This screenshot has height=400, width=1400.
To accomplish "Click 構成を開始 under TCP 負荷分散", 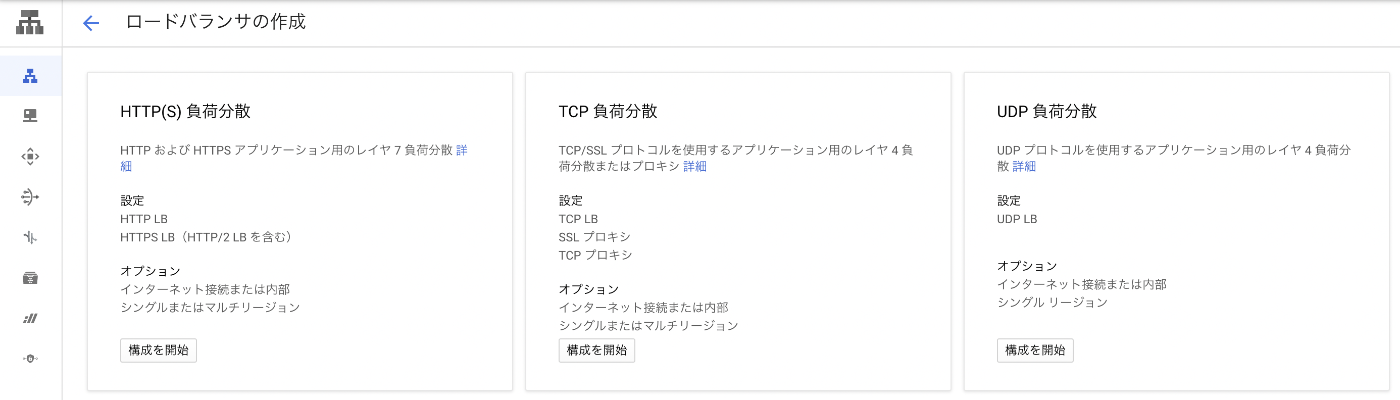I will 597,350.
